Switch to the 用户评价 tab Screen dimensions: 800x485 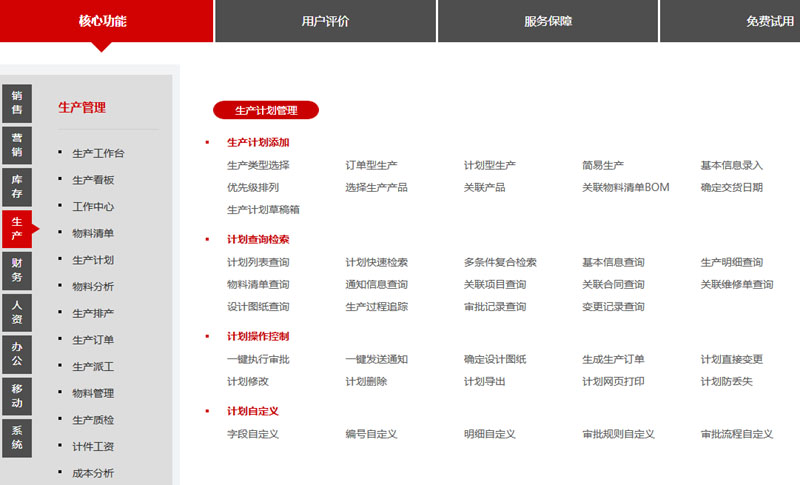pos(325,21)
